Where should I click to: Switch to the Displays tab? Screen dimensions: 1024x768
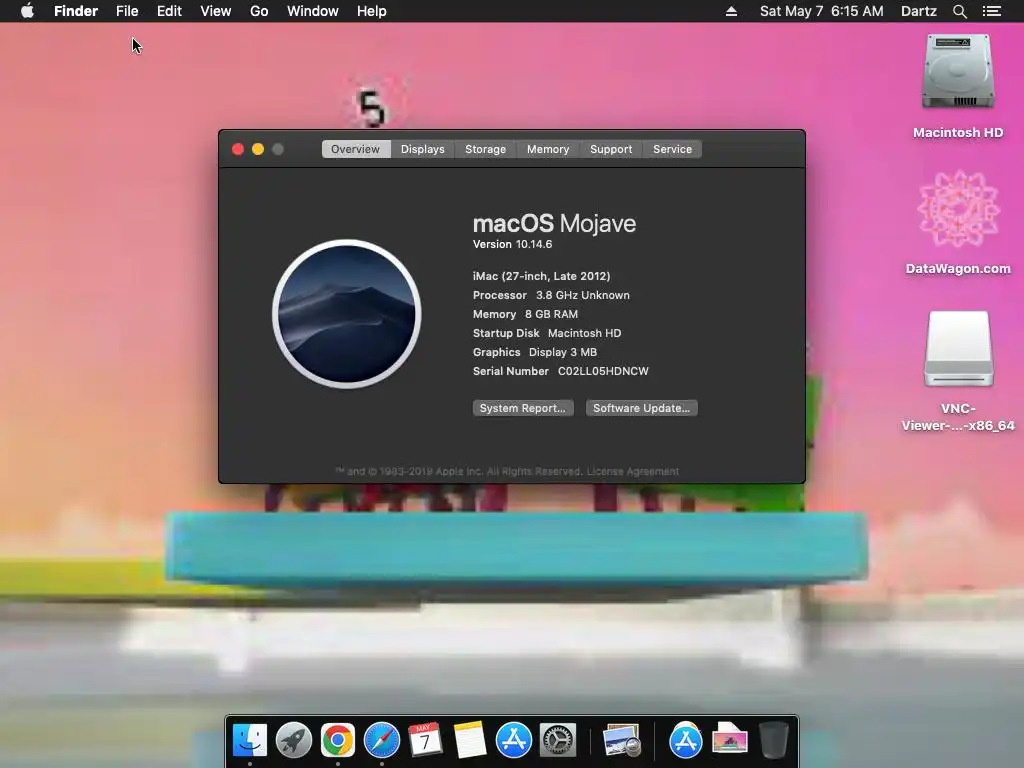(x=423, y=149)
